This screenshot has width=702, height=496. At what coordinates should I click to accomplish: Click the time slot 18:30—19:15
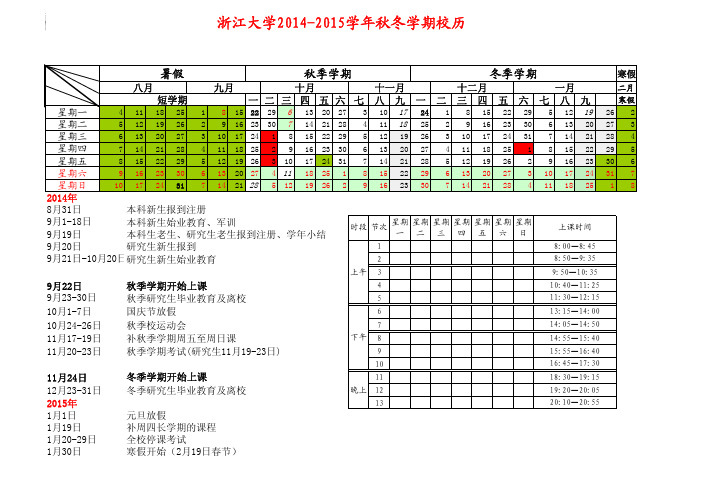pos(575,377)
